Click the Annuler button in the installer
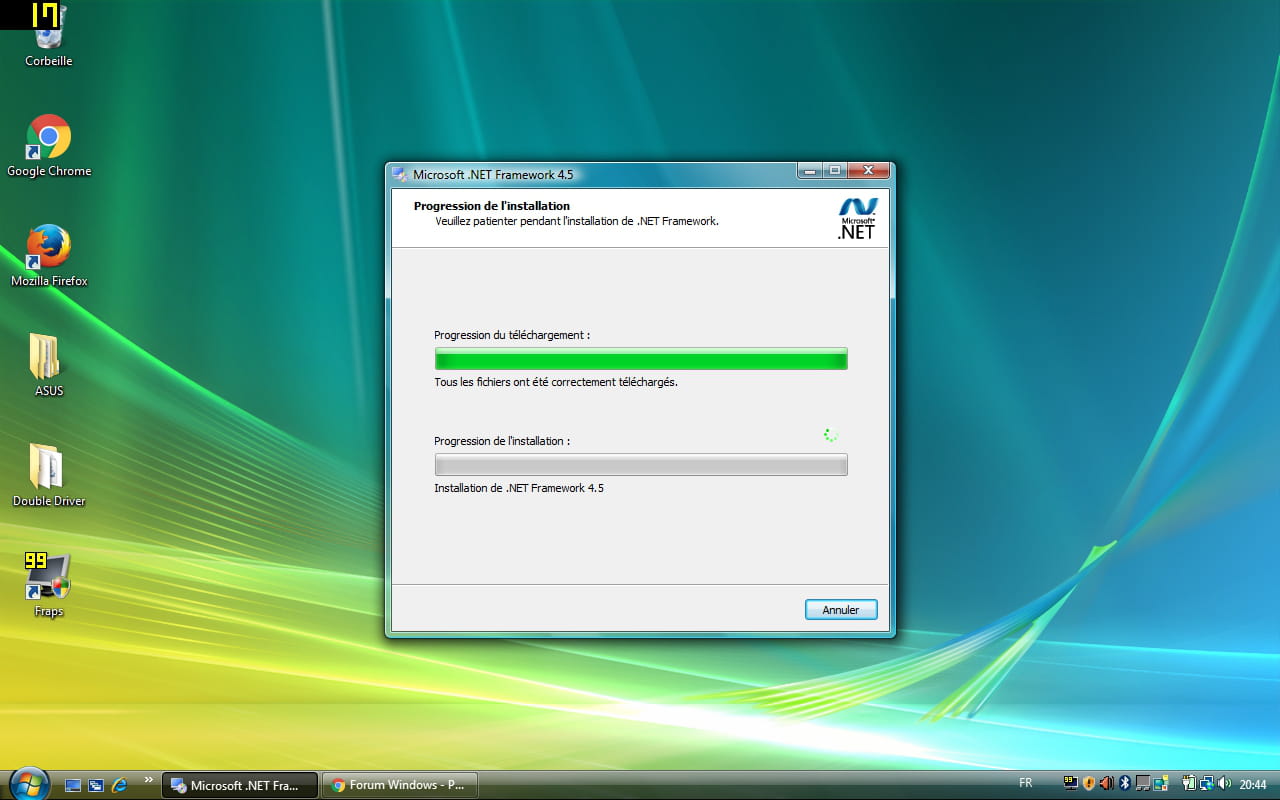Image resolution: width=1280 pixels, height=800 pixels. point(840,610)
